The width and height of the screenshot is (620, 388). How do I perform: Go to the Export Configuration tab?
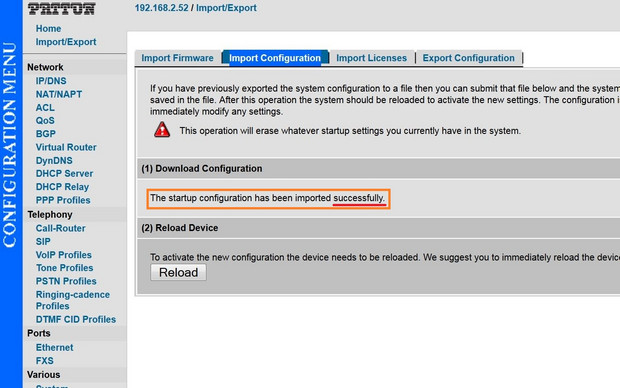(469, 58)
